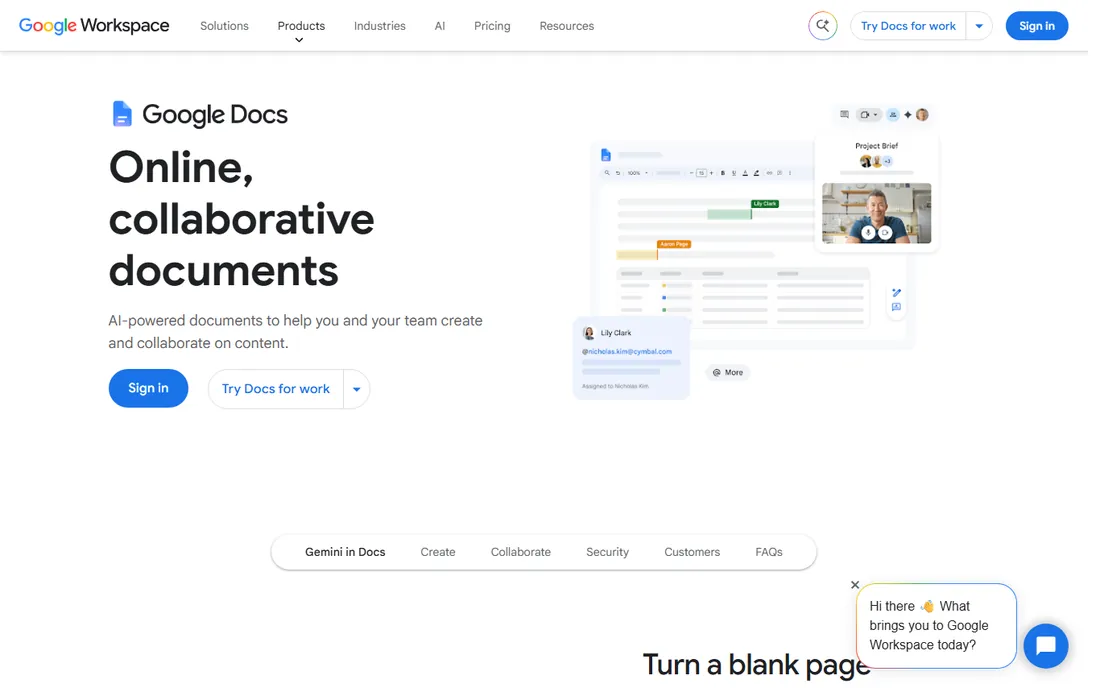Viewport: 1100px width, 688px height.
Task: Click the Turn a blank page heading
Action: [756, 665]
